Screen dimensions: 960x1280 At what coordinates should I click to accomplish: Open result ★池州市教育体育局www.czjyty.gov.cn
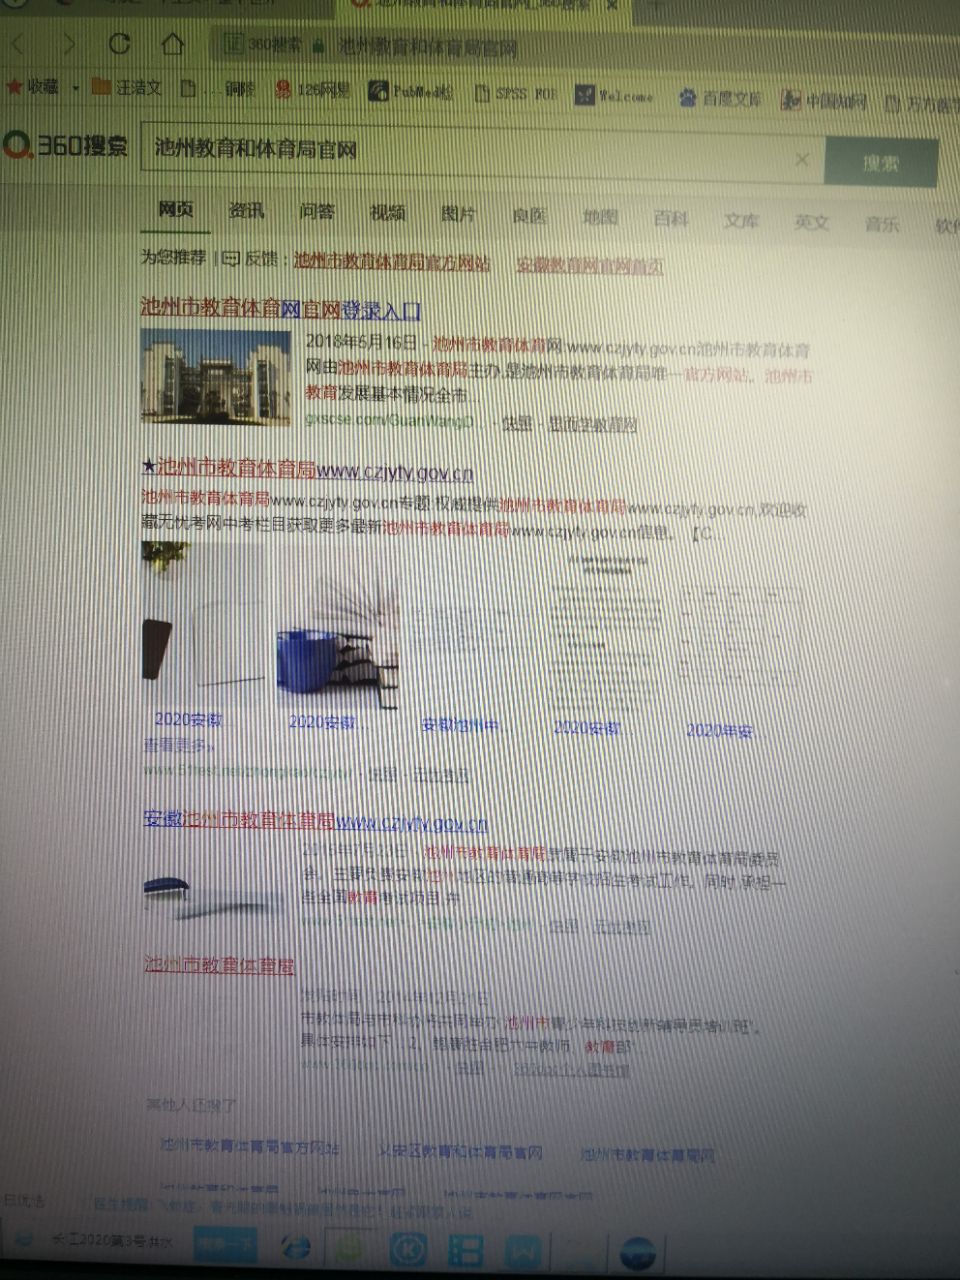(308, 469)
